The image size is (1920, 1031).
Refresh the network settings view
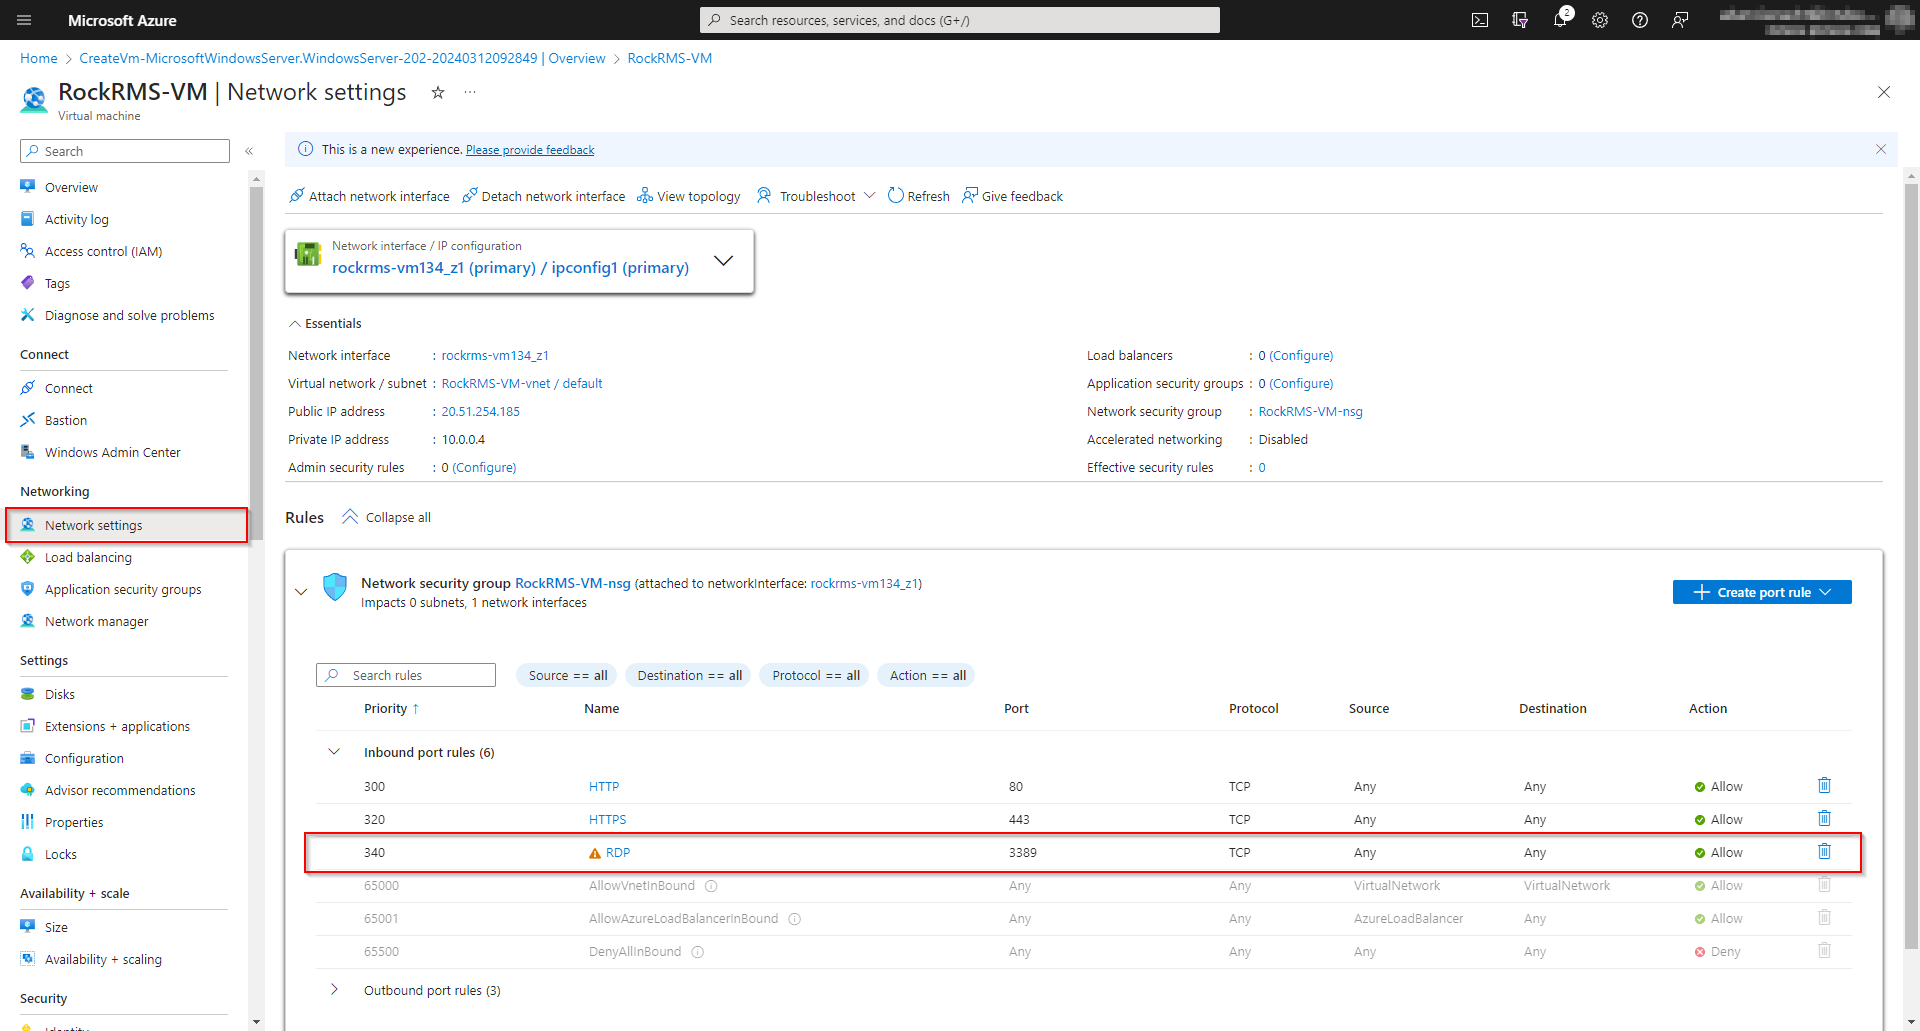pyautogui.click(x=917, y=195)
